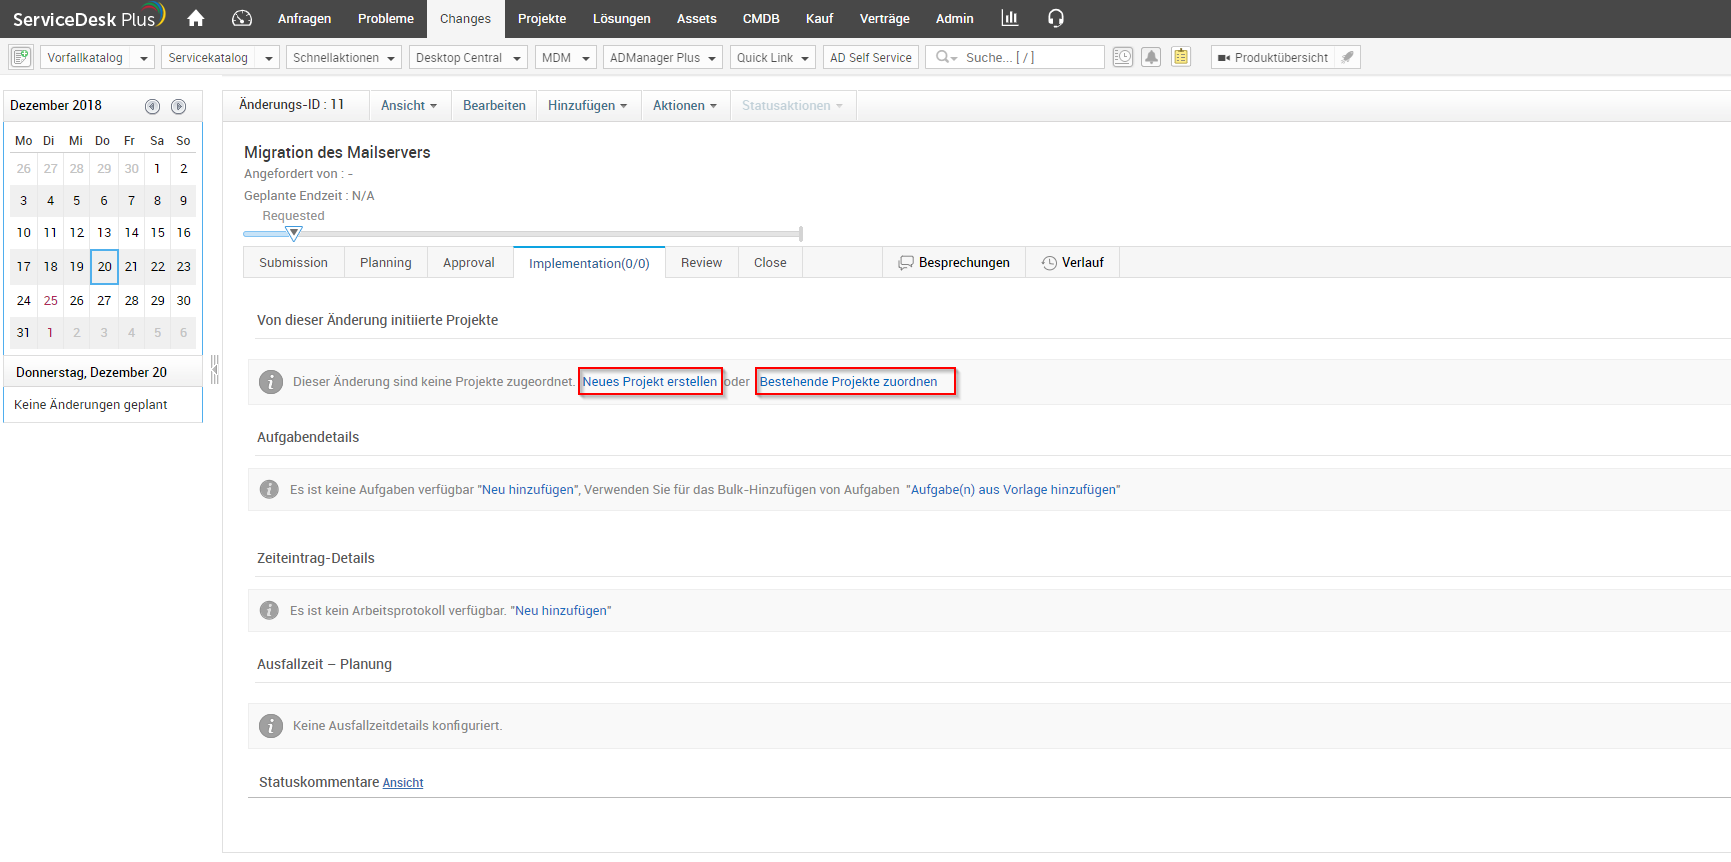Screen dimensions: 1731x862
Task: Switch to the Submission tab
Action: pos(293,262)
